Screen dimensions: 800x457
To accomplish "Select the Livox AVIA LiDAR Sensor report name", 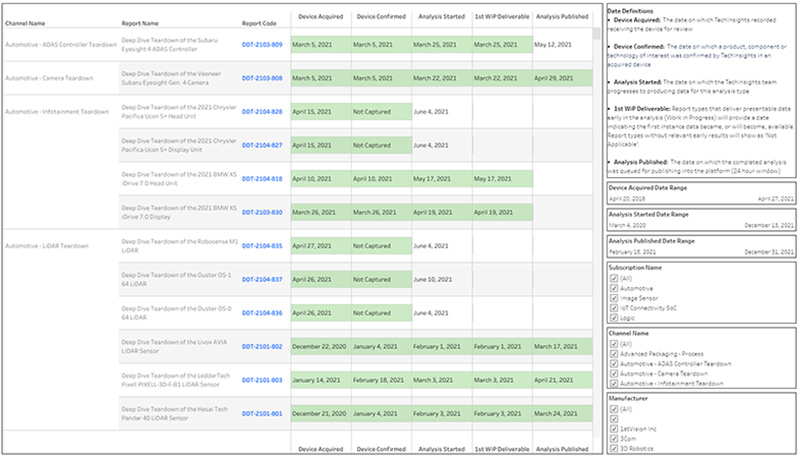I will pyautogui.click(x=174, y=347).
